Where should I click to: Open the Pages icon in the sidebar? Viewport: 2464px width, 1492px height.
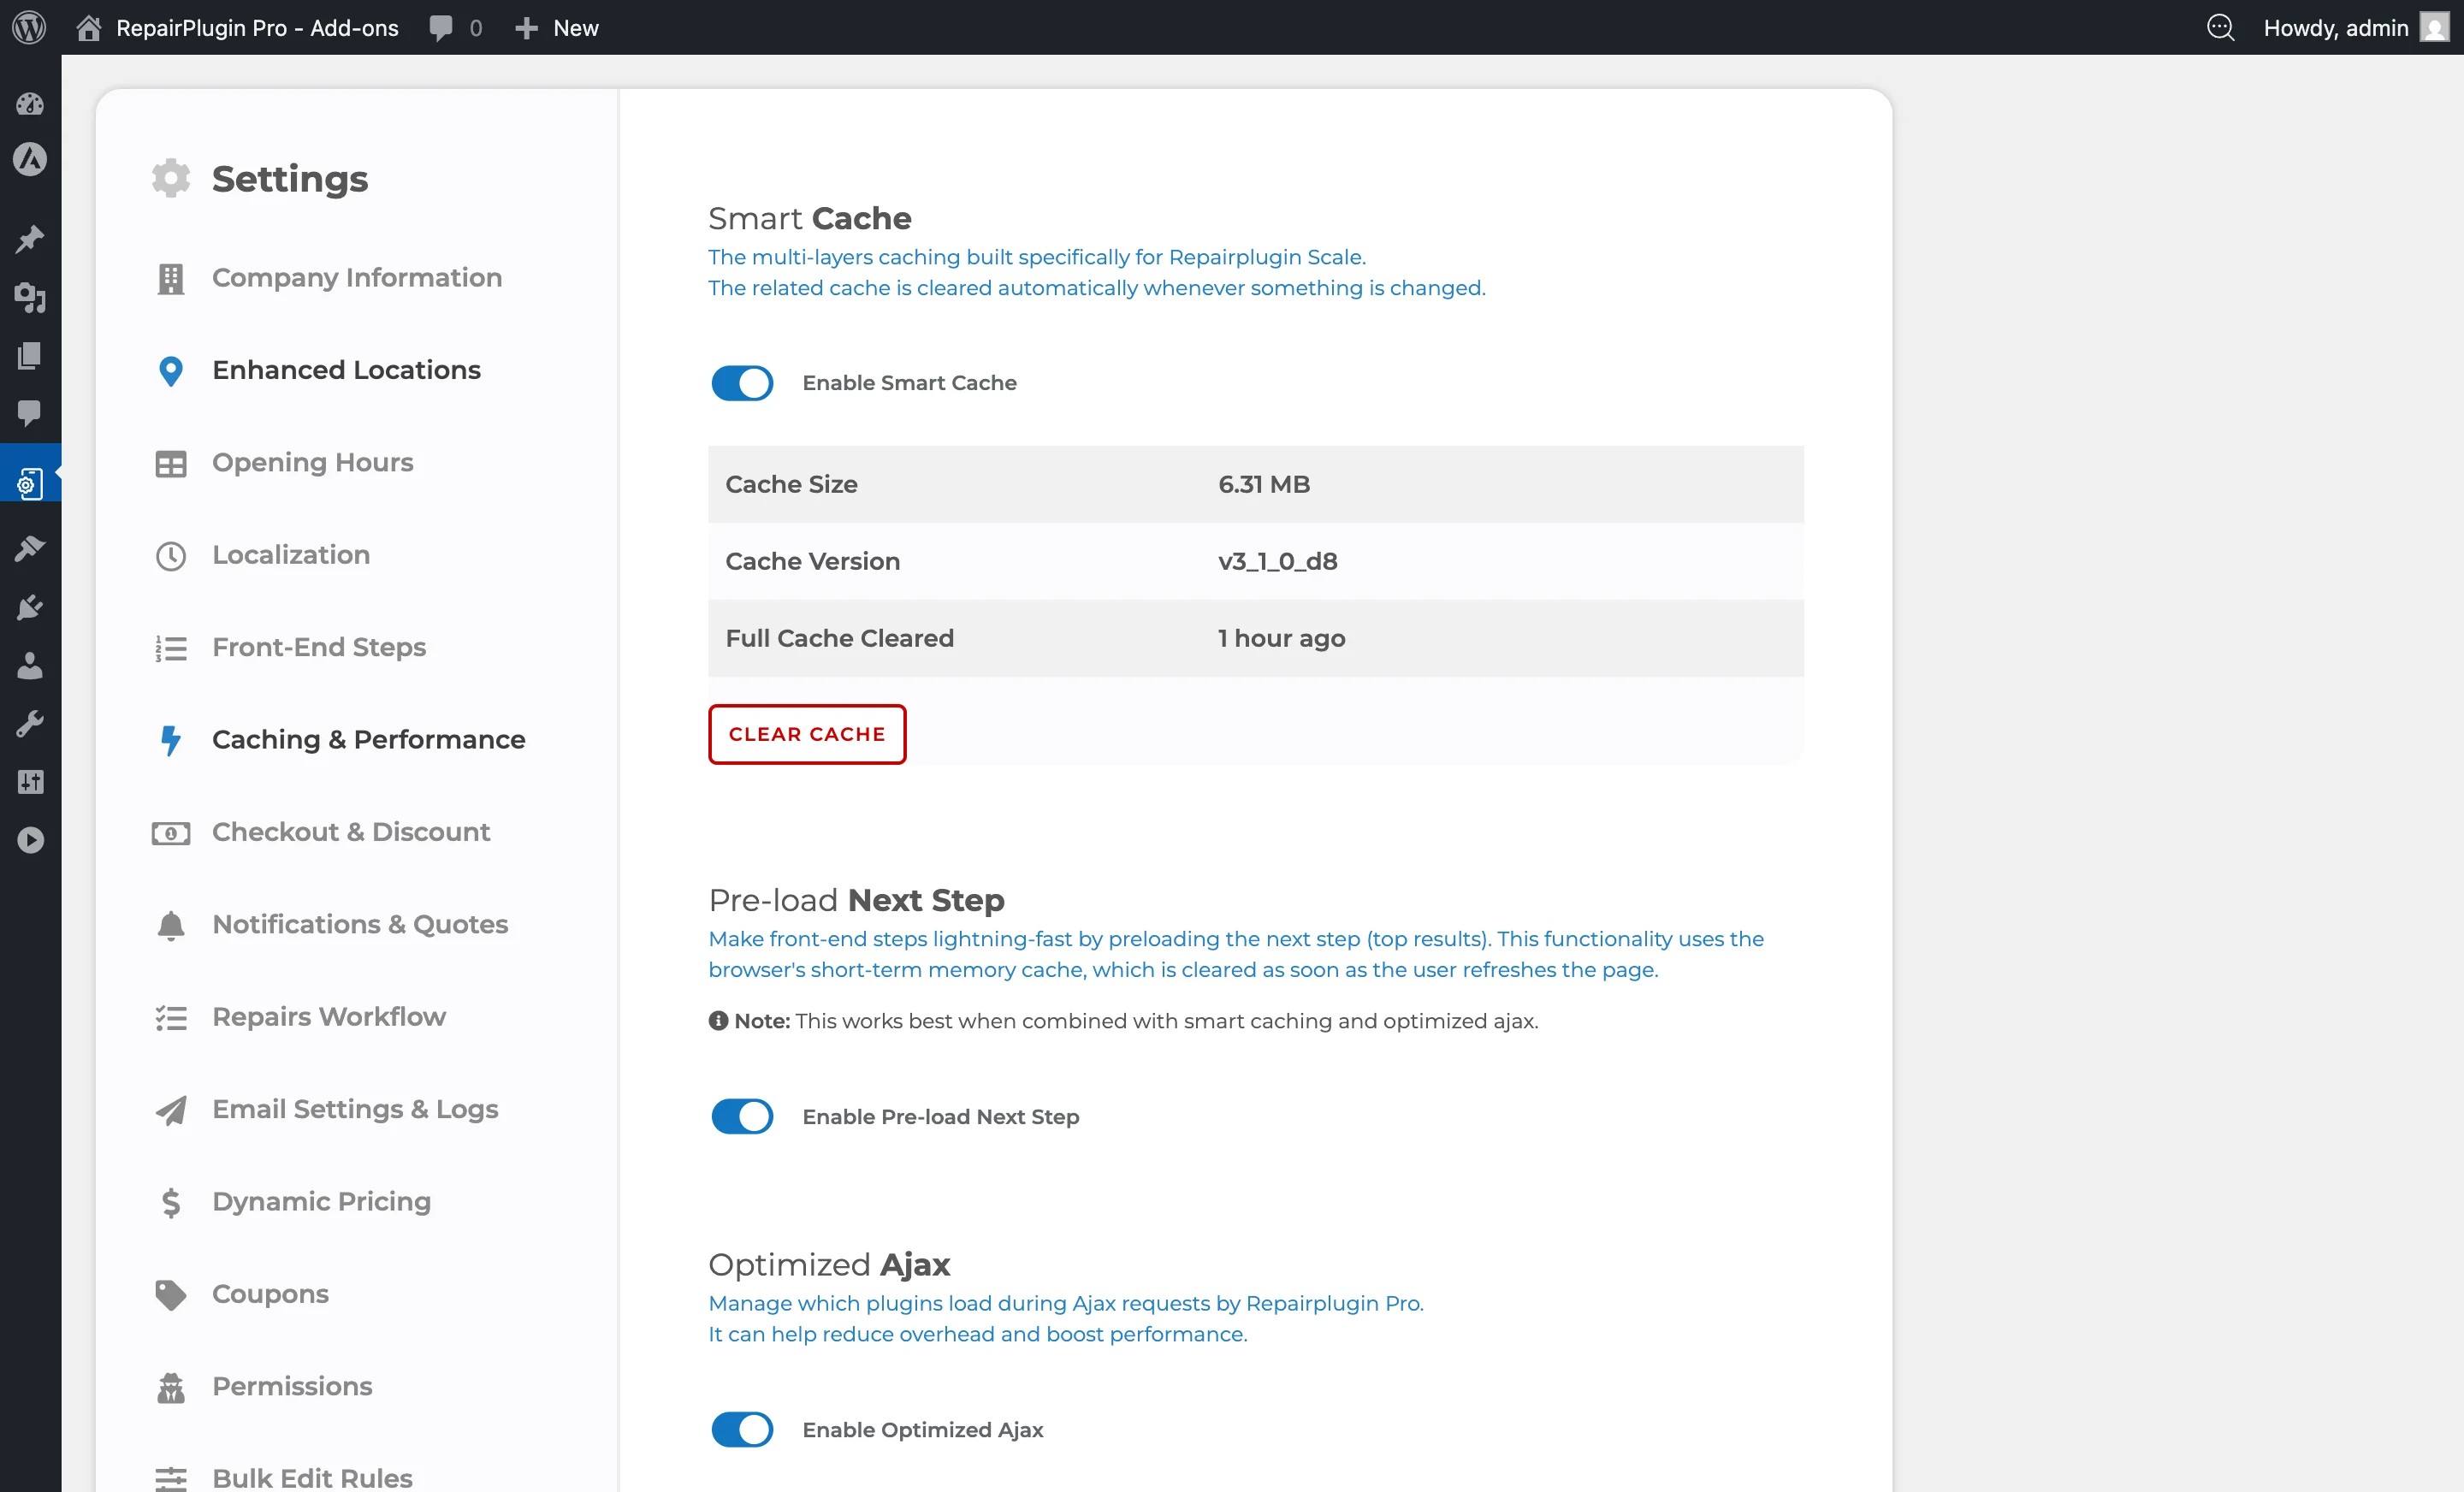30,356
